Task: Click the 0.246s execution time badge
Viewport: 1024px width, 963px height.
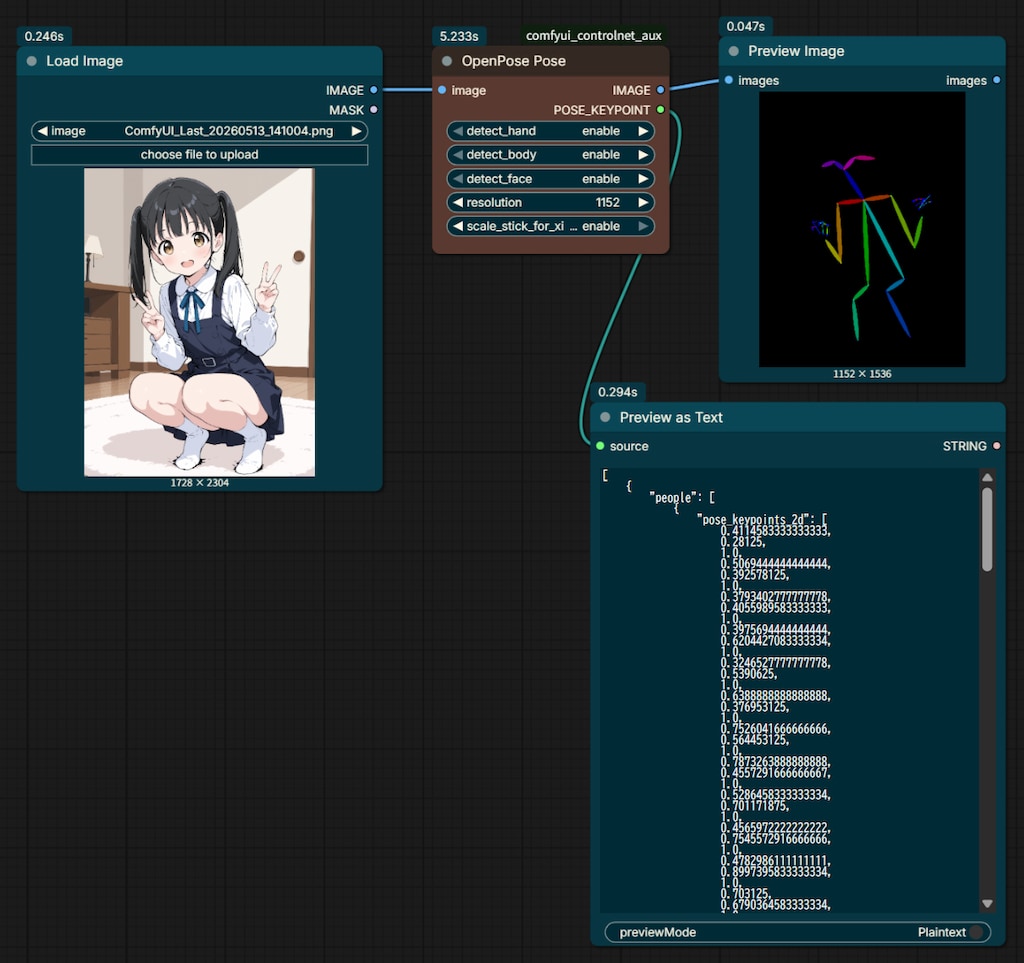Action: point(44,36)
